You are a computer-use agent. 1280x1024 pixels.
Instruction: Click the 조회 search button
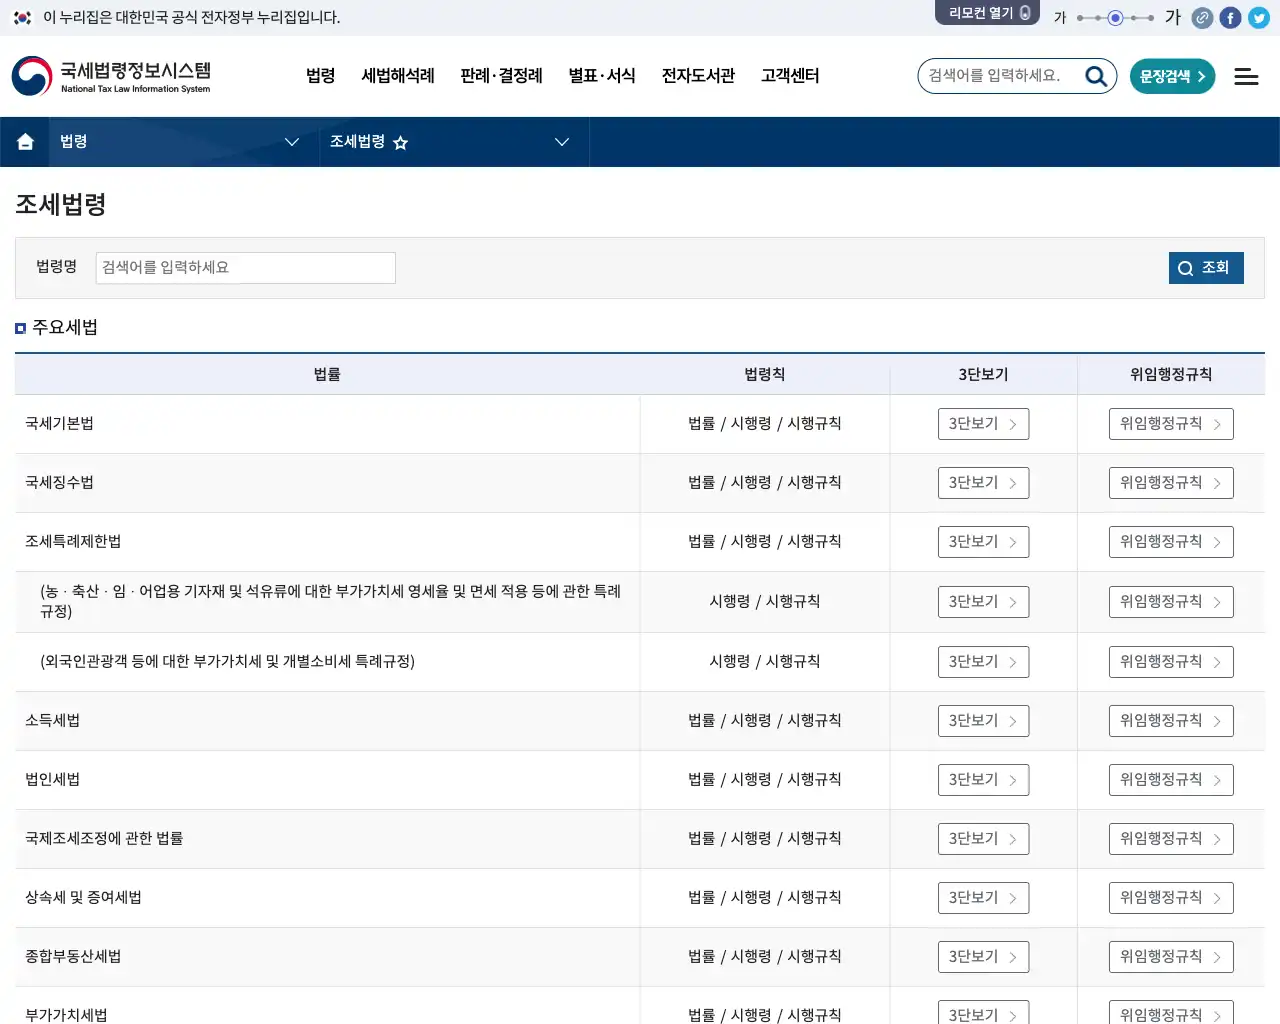click(x=1206, y=268)
